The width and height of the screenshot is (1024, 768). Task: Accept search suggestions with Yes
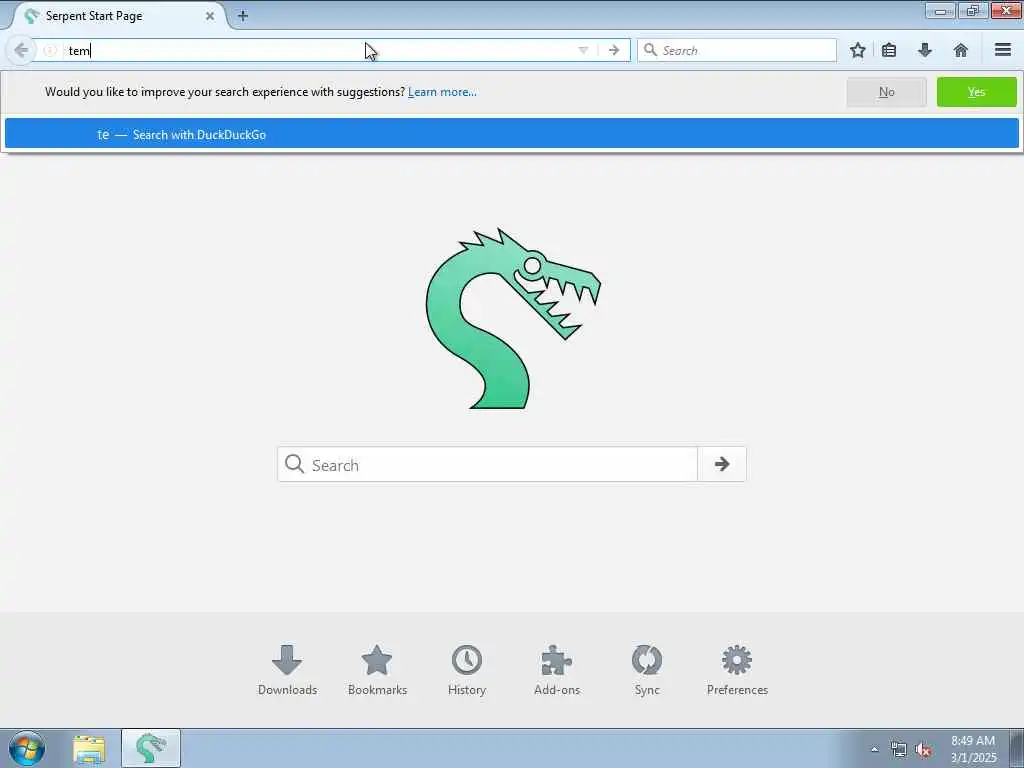pyautogui.click(x=976, y=92)
